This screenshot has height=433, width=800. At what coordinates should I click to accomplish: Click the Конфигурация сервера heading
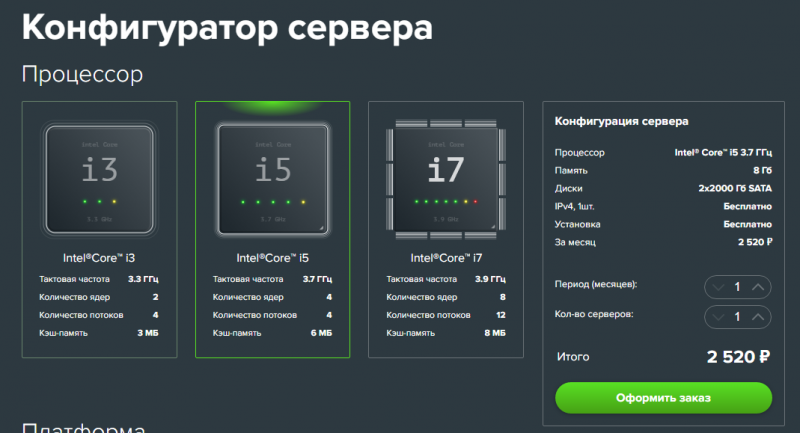coord(621,121)
